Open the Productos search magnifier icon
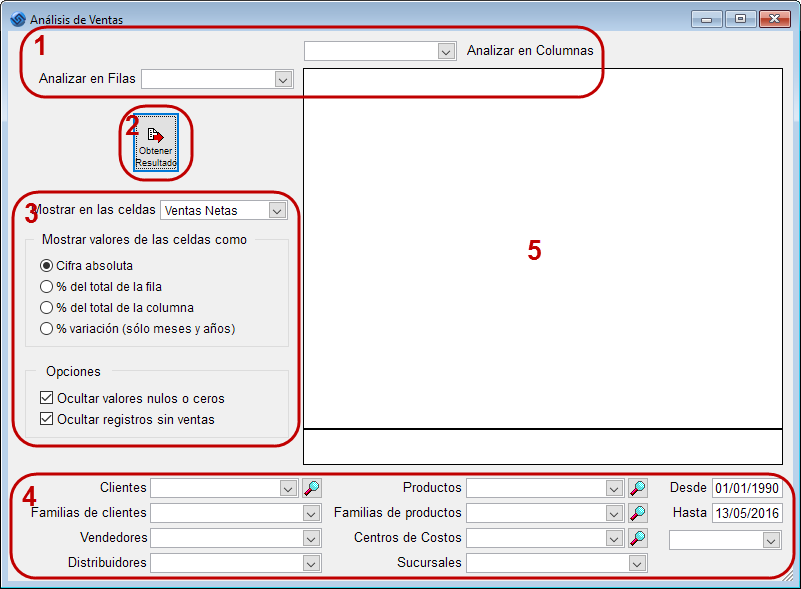801x589 pixels. (638, 488)
